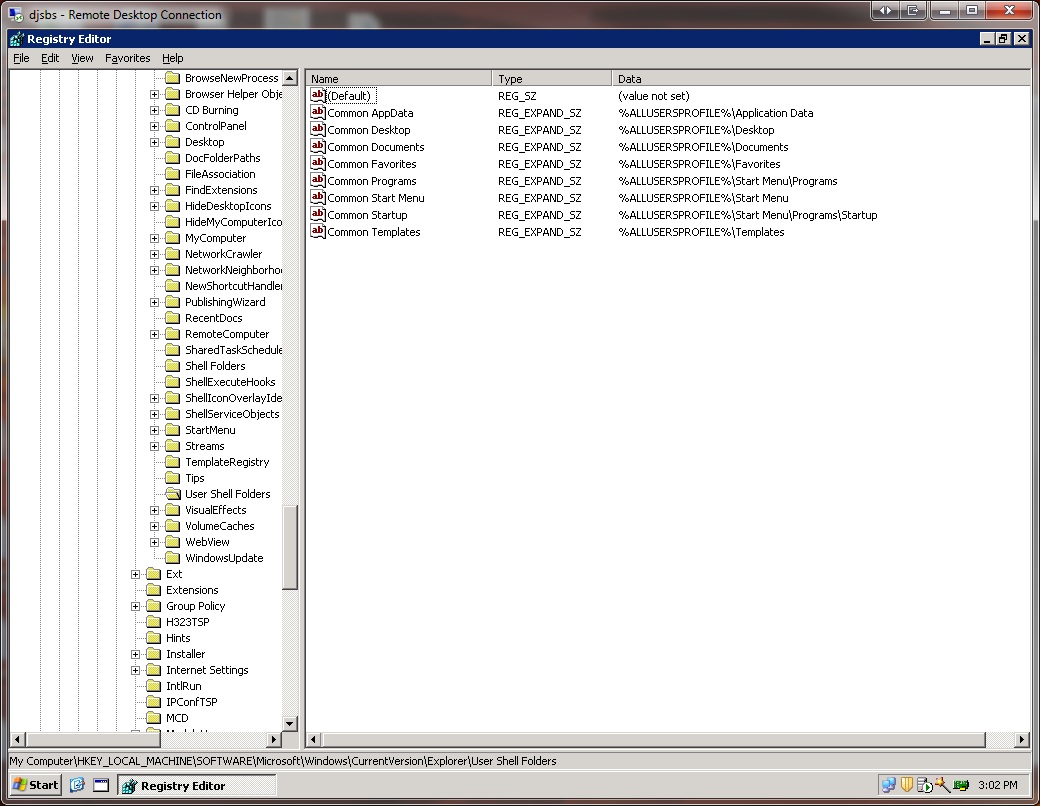
Task: Open the Help menu
Action: (x=172, y=58)
